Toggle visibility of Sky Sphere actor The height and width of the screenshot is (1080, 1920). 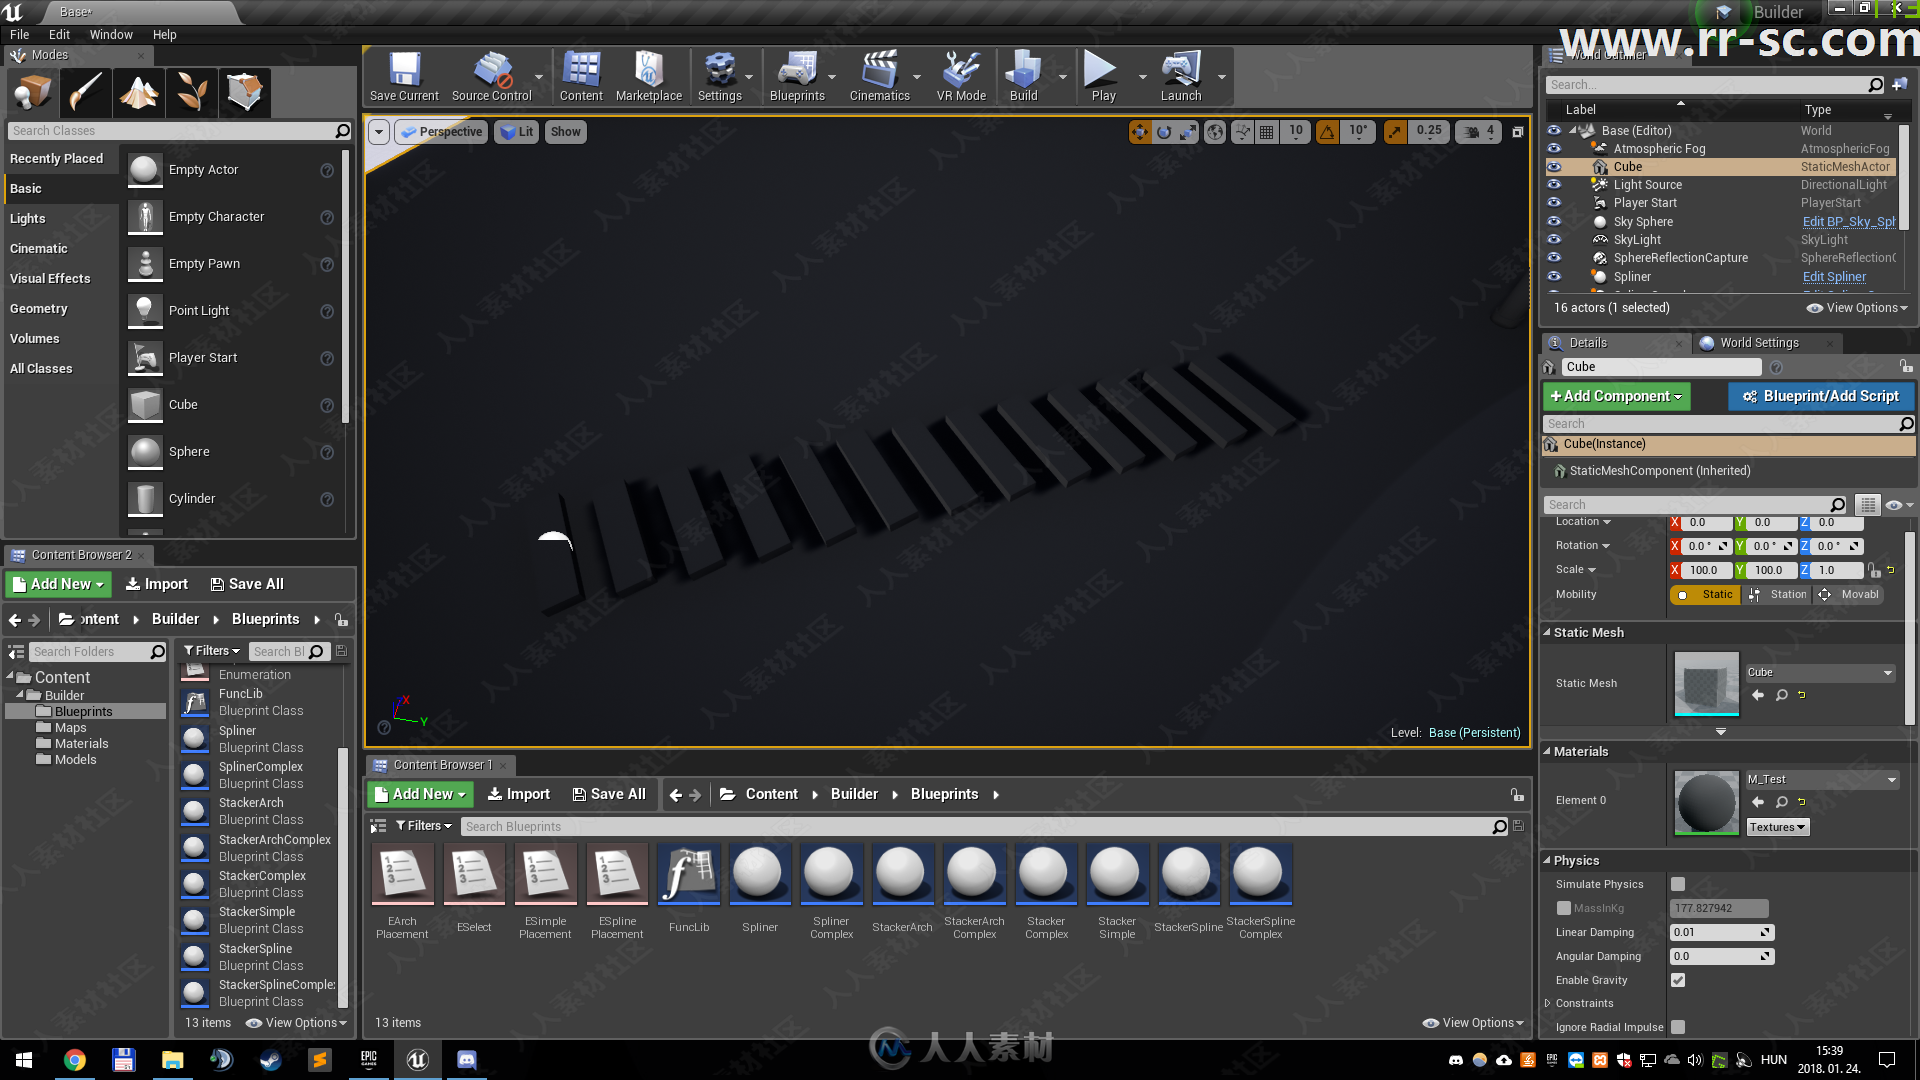pos(1554,222)
